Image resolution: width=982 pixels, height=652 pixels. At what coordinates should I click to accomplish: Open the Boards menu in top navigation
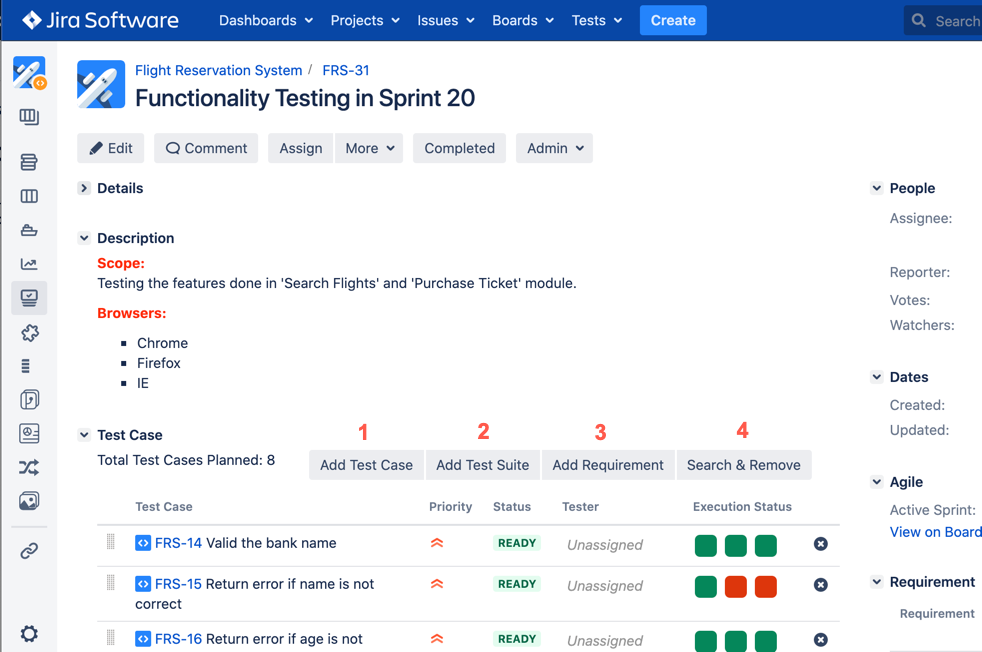[x=522, y=20]
